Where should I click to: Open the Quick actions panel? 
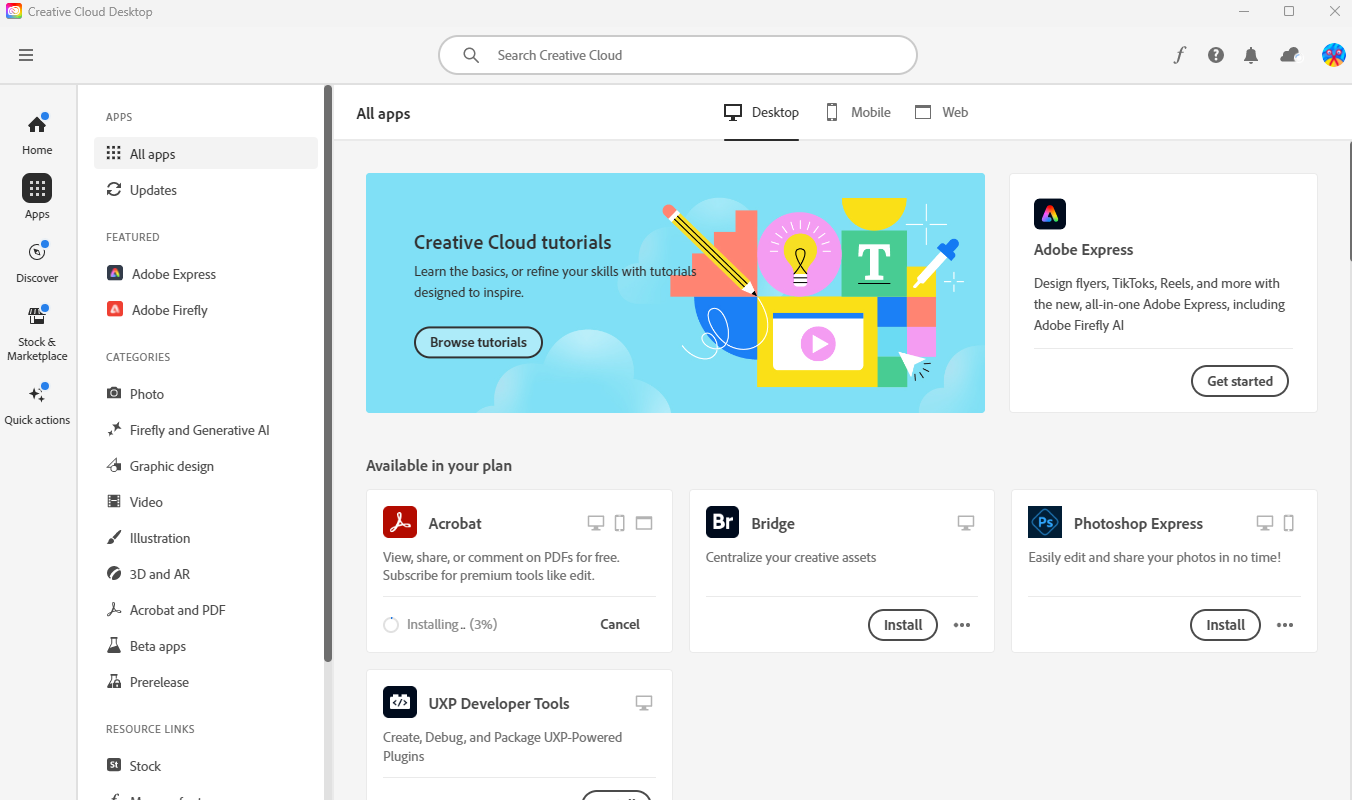pyautogui.click(x=36, y=398)
